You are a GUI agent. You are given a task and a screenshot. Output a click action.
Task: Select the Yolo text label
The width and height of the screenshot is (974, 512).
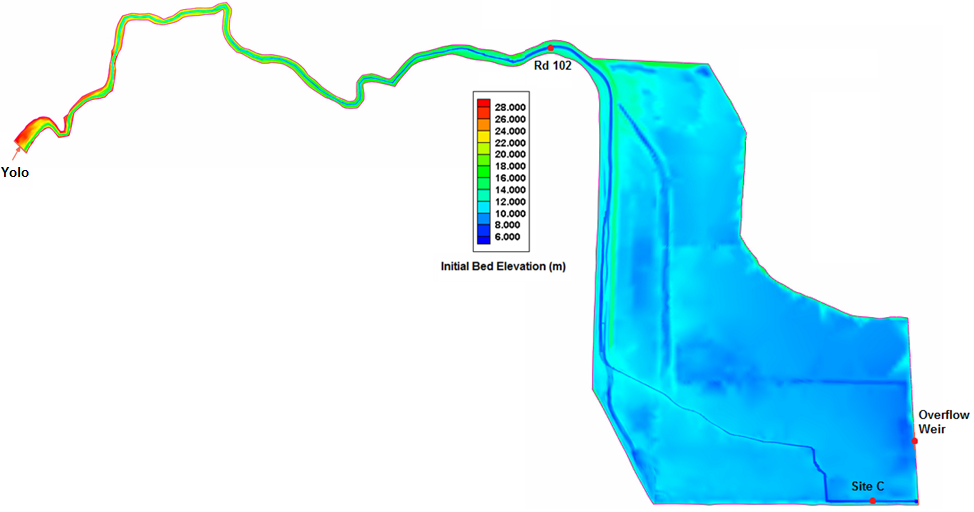tap(15, 173)
